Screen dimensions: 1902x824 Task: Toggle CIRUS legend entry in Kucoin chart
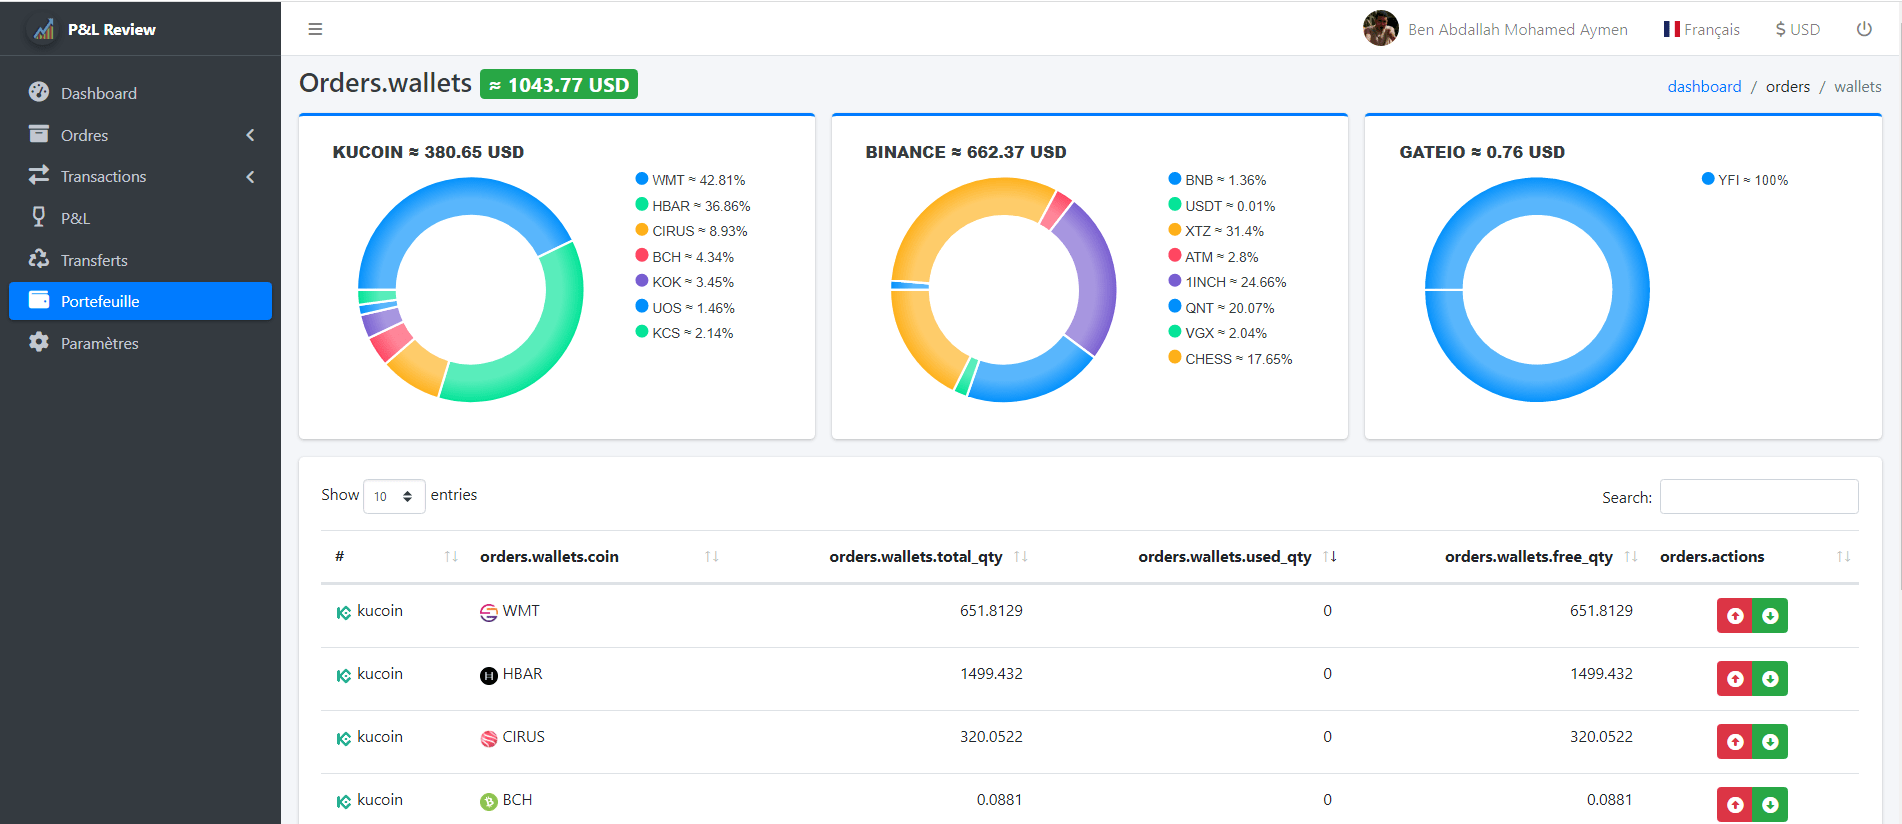point(691,231)
